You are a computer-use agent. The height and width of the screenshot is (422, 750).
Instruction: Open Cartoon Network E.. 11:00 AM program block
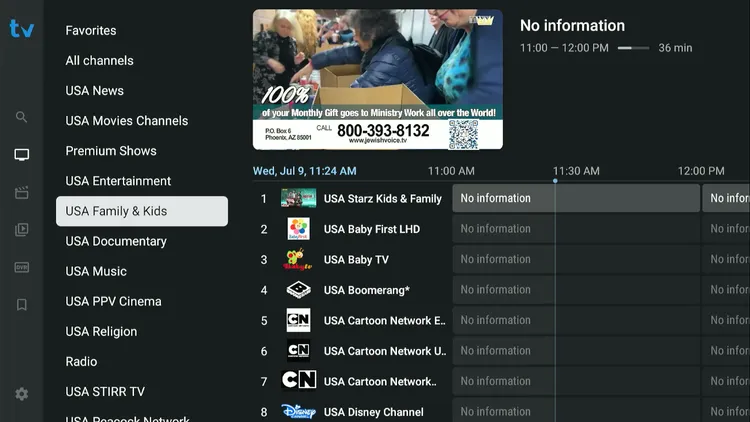tap(576, 320)
